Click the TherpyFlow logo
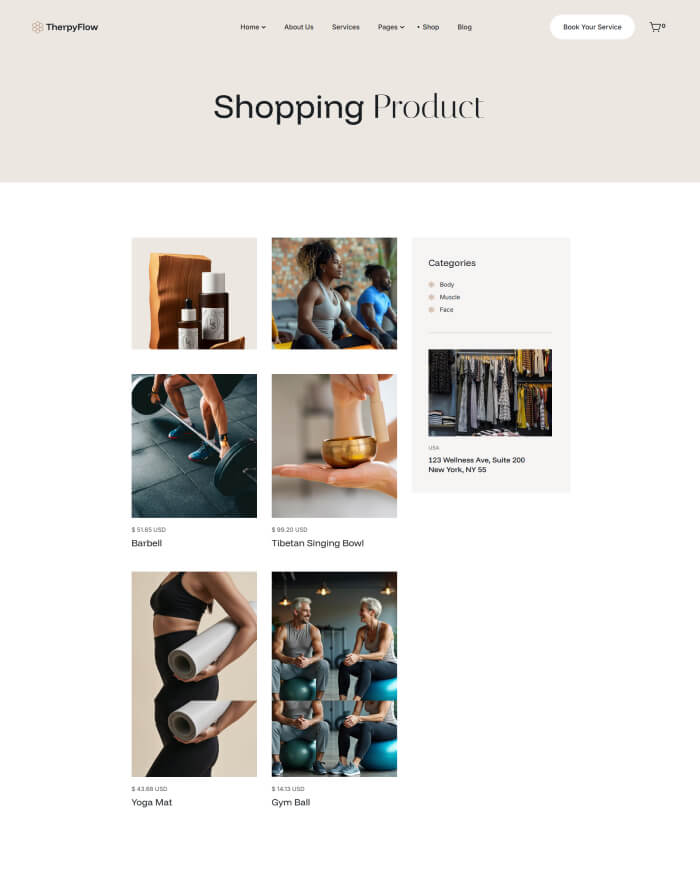This screenshot has height=874, width=700. click(65, 27)
